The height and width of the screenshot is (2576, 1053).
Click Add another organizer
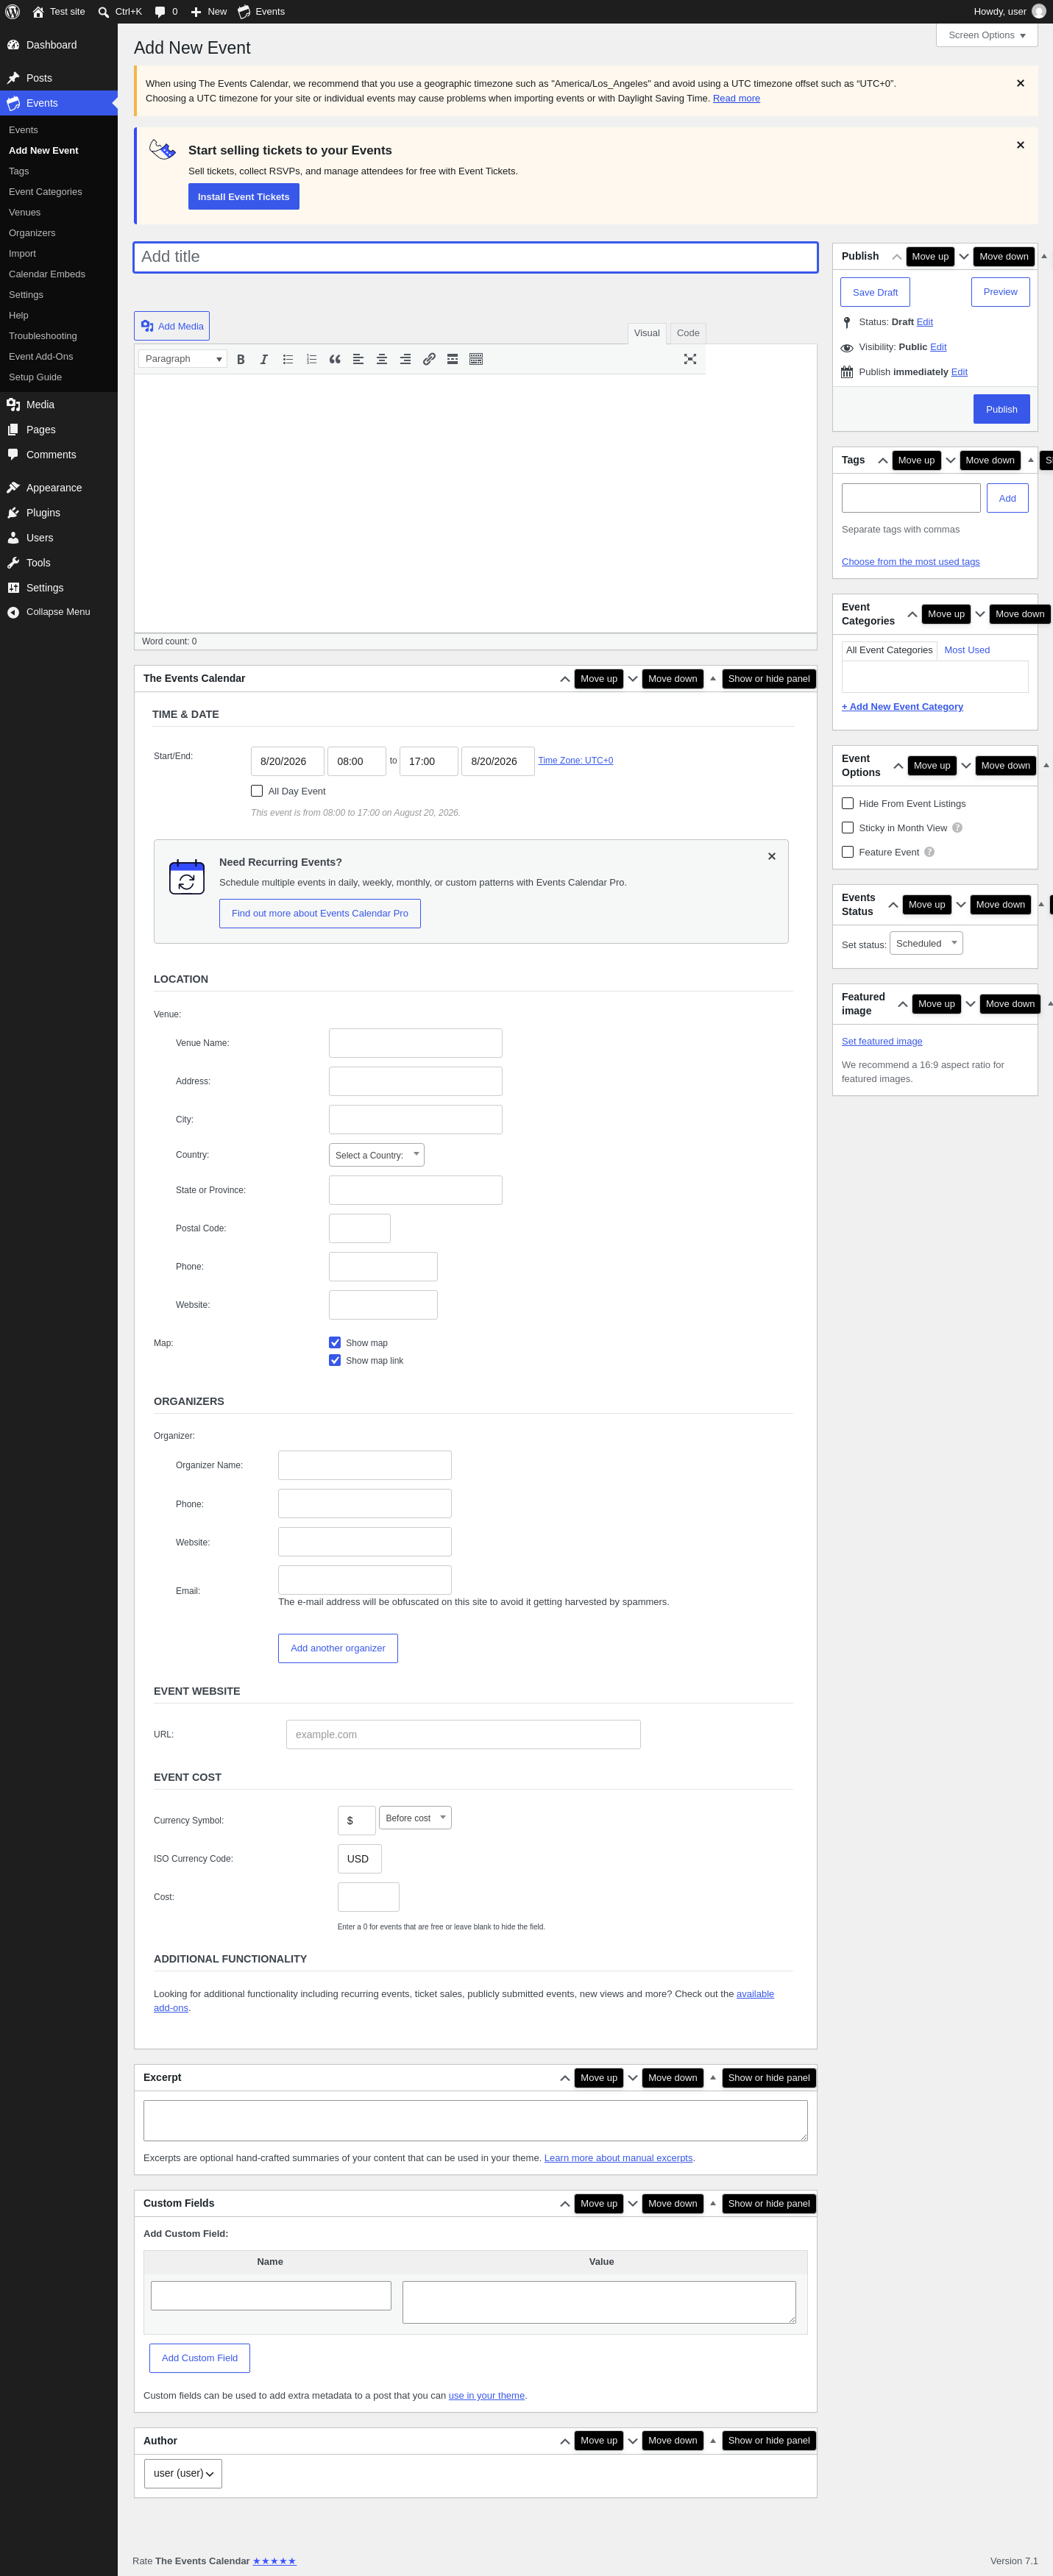pos(338,1648)
